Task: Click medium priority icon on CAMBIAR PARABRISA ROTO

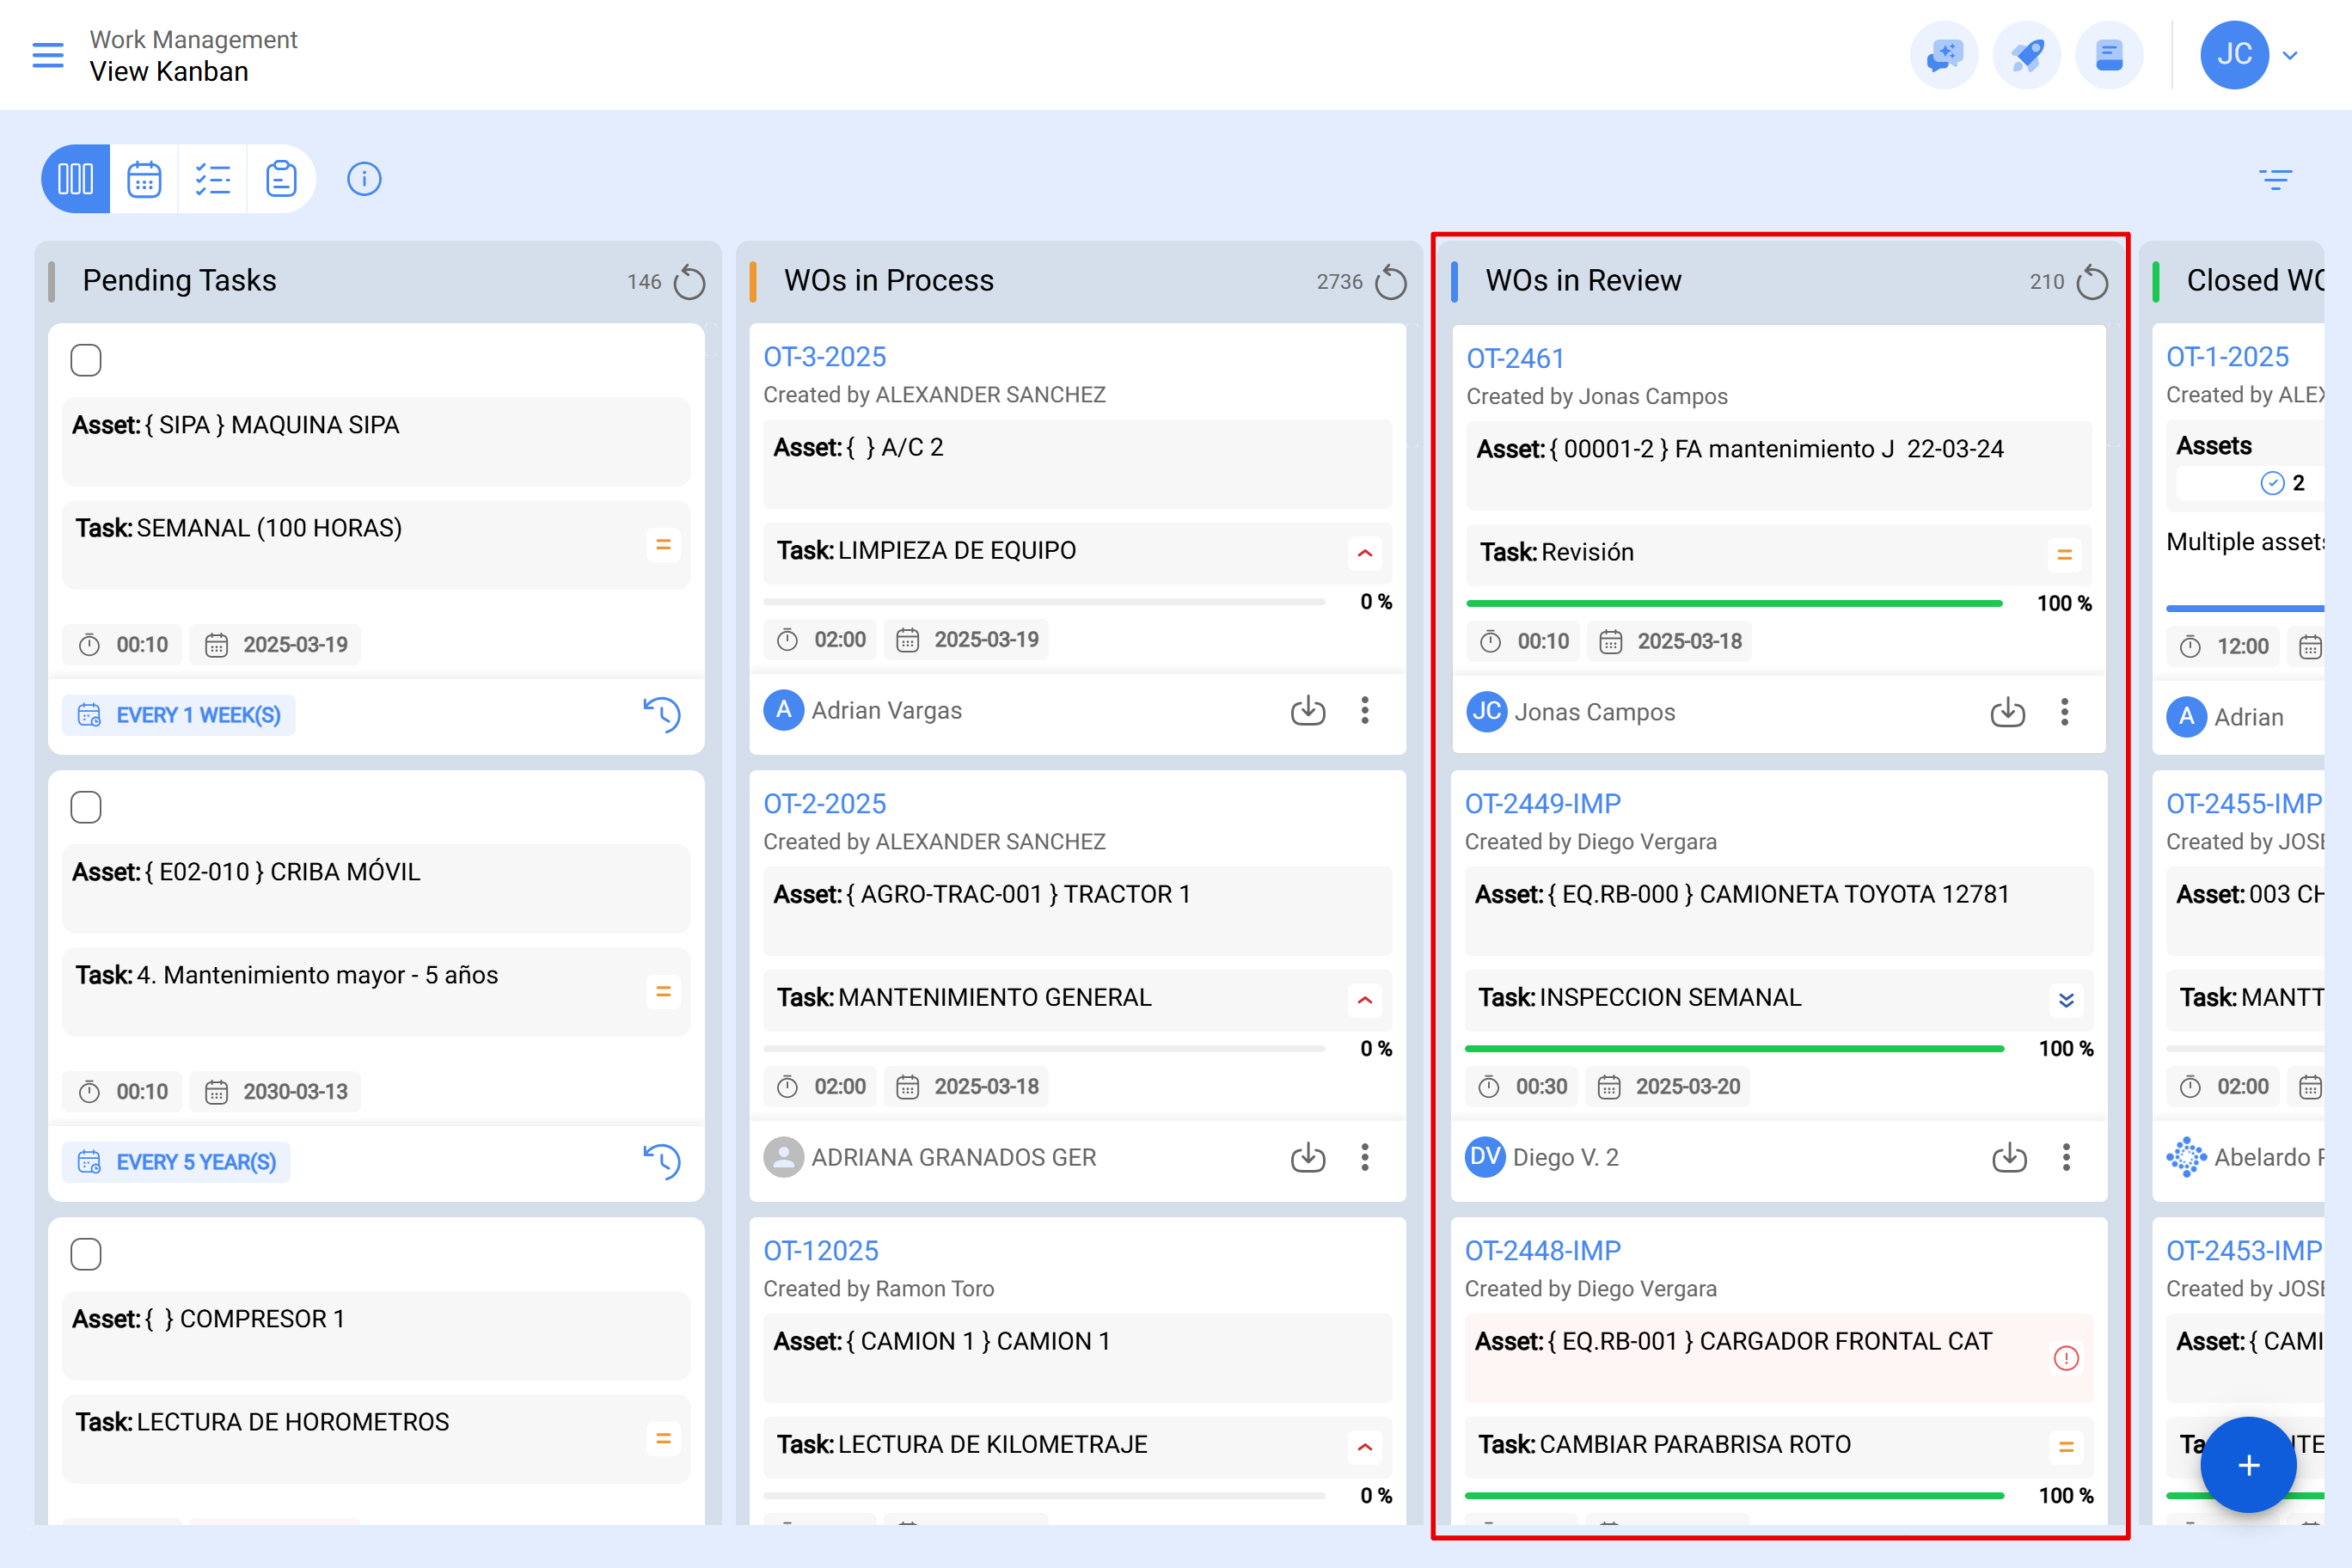Action: click(x=2067, y=1447)
